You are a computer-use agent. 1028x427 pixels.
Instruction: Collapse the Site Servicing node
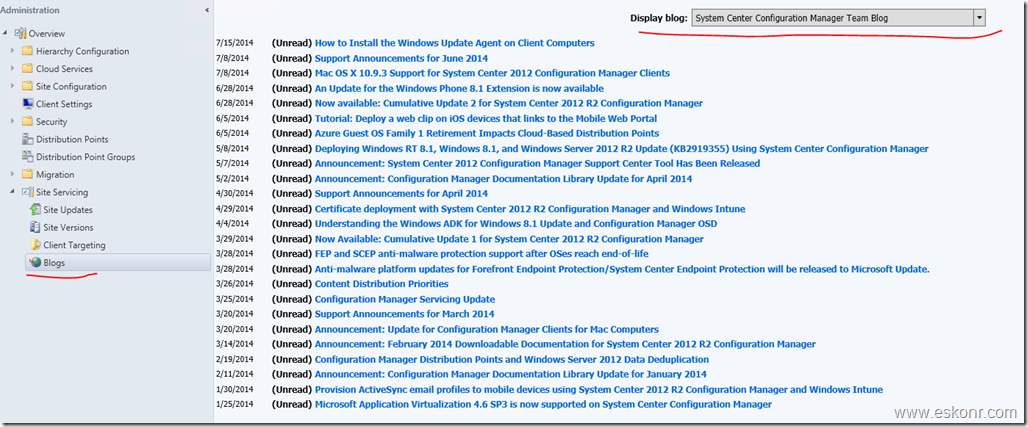tap(12, 192)
